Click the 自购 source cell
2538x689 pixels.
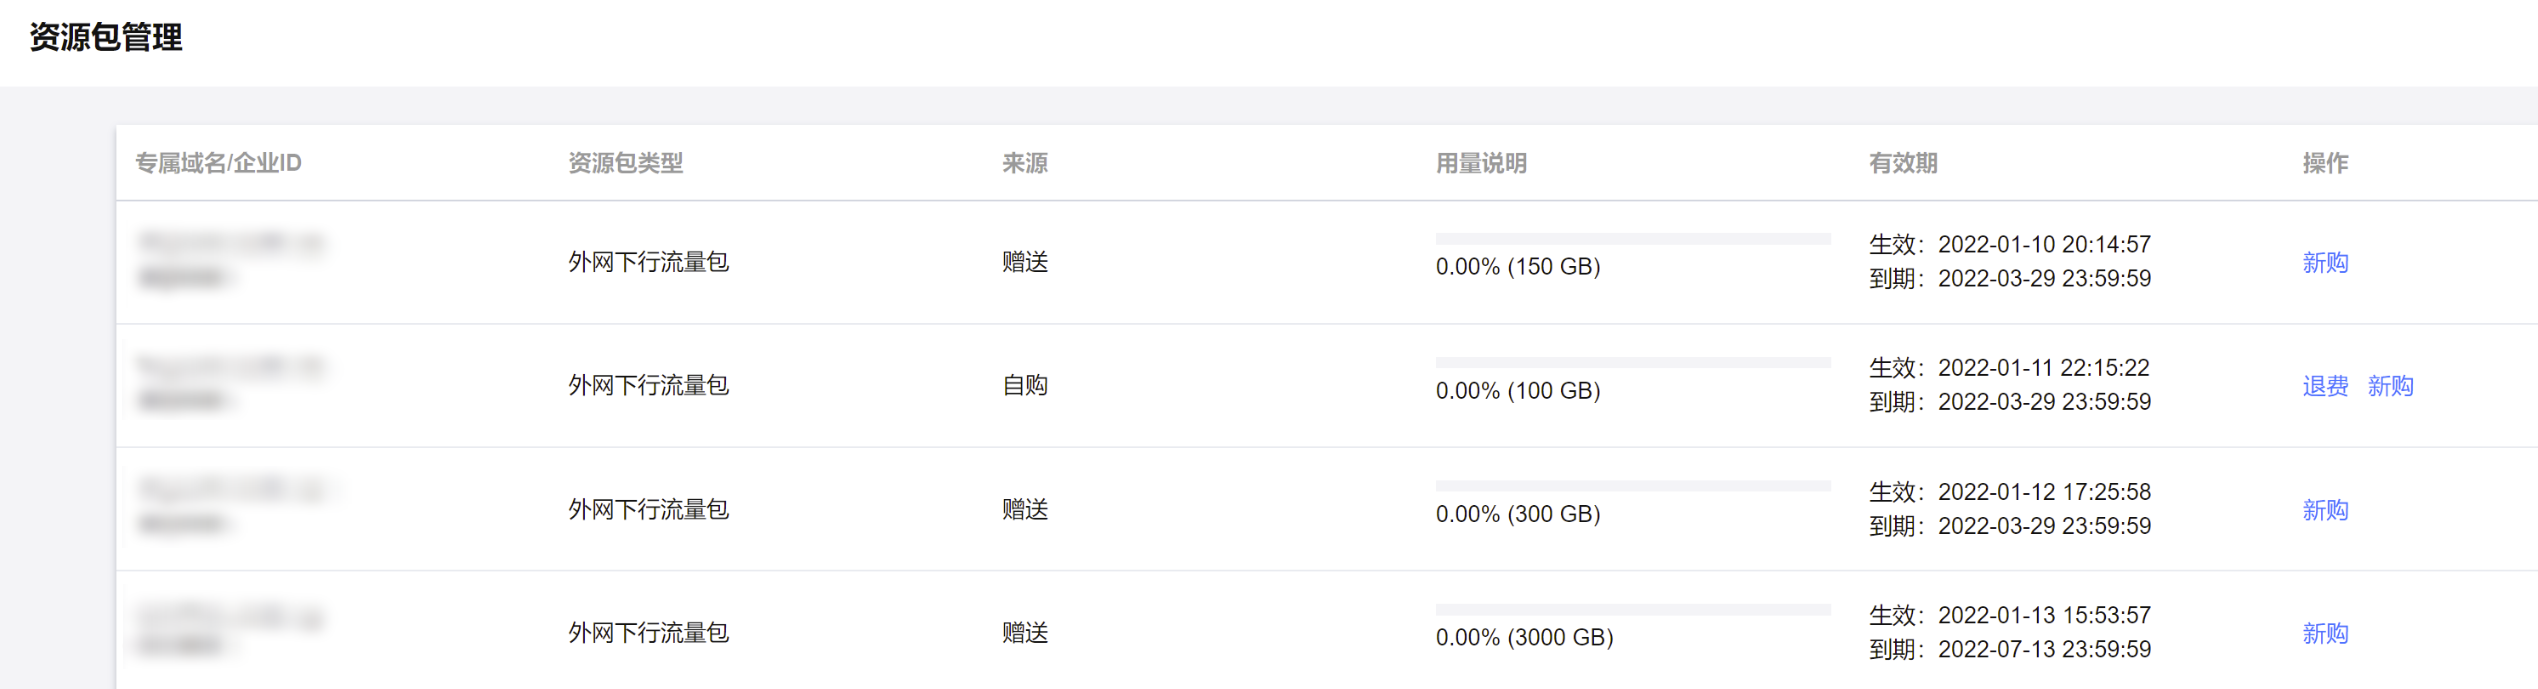(1024, 386)
